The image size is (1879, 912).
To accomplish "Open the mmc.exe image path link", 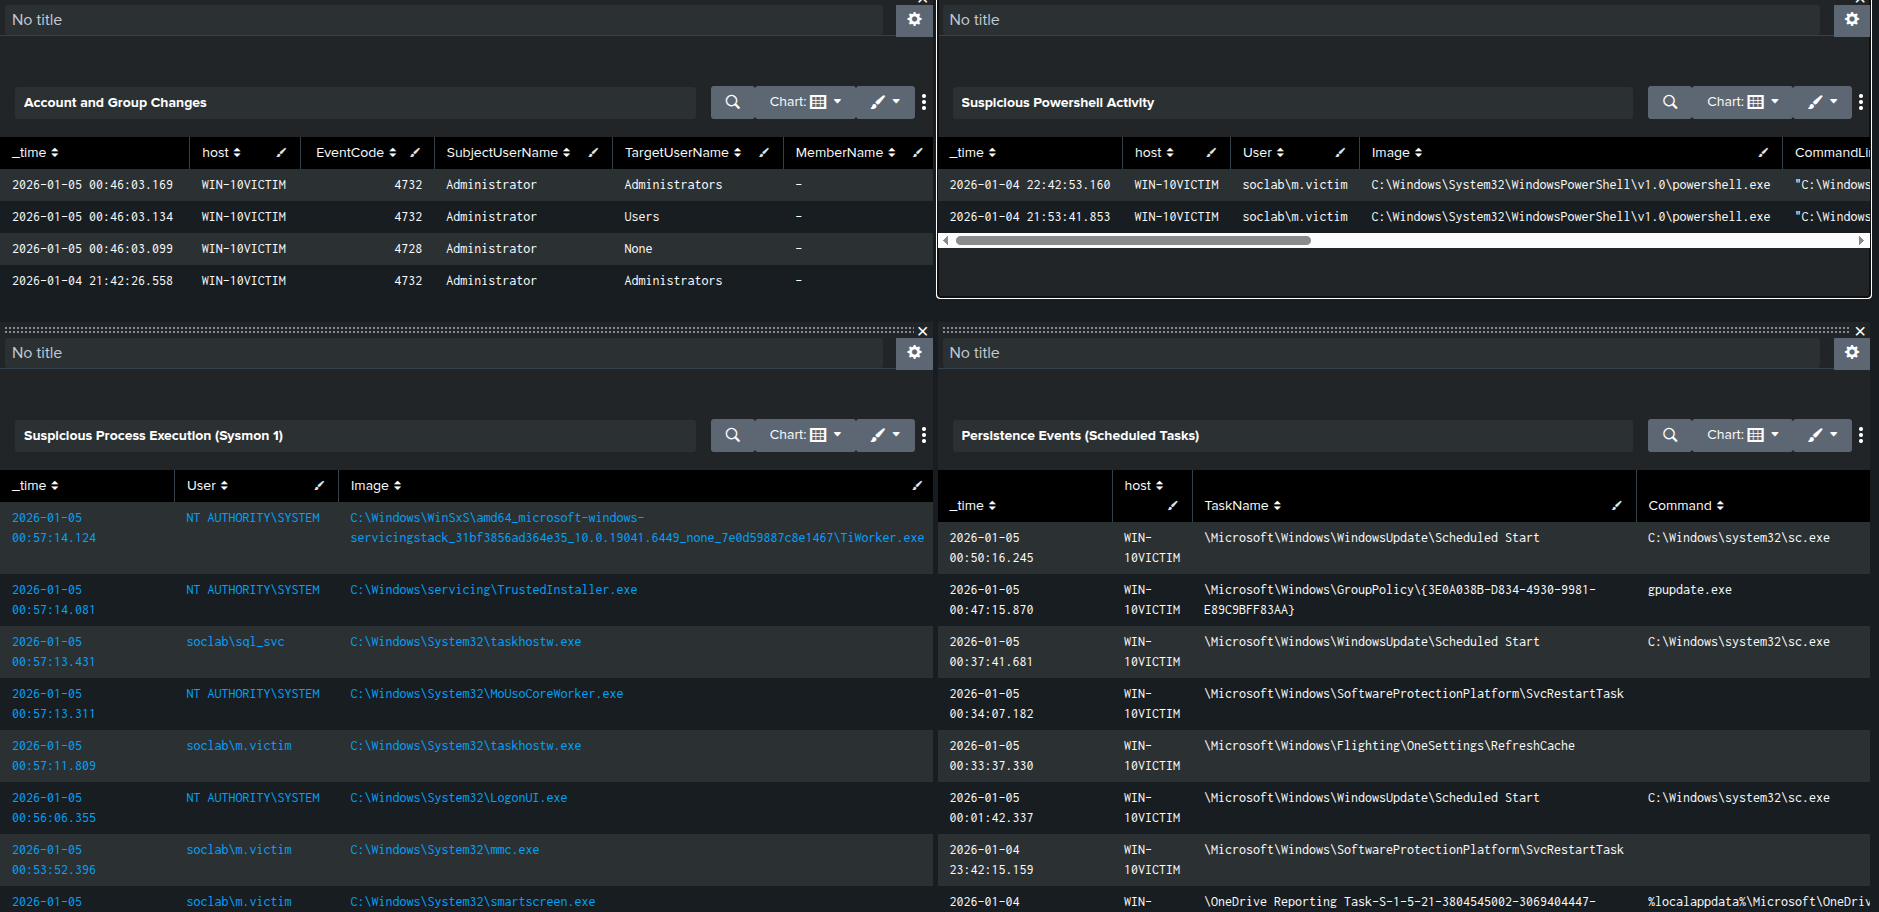I will [445, 850].
